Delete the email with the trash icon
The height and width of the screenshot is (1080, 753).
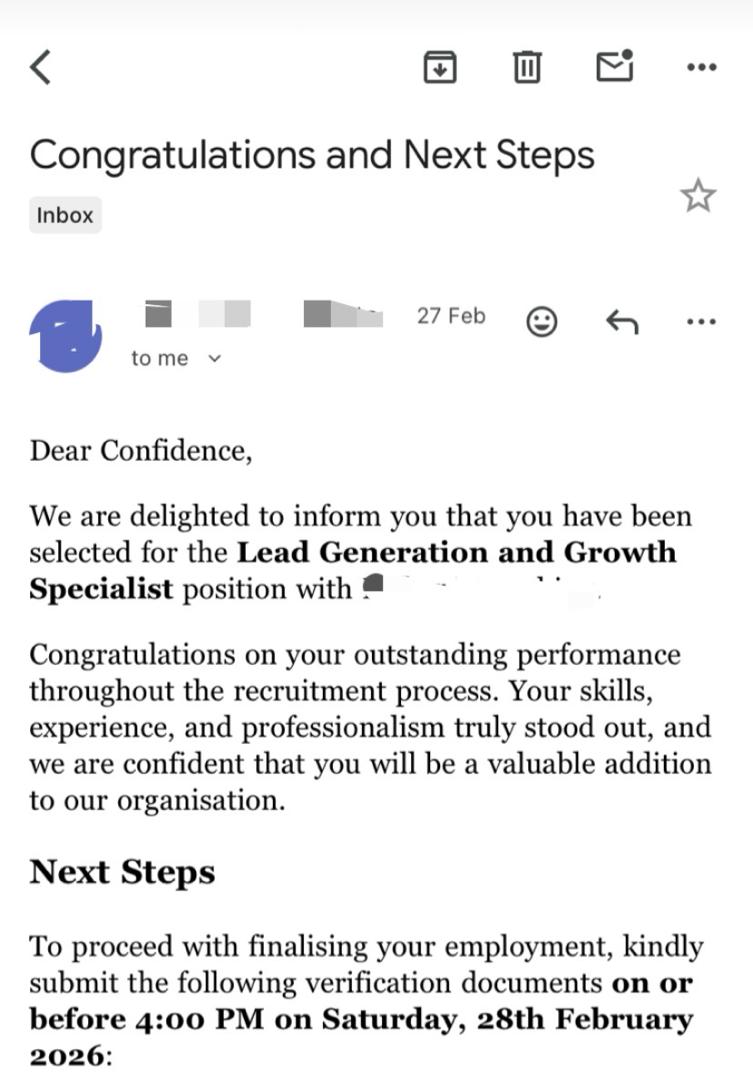click(527, 67)
